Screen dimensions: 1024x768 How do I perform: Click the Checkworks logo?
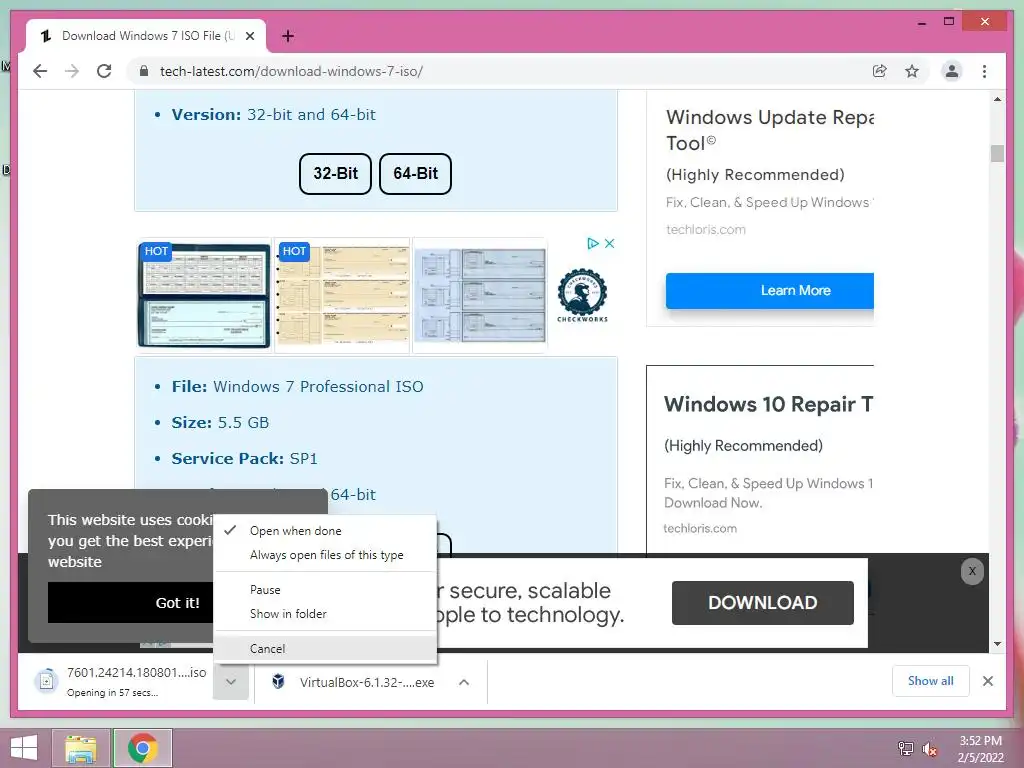click(x=582, y=295)
